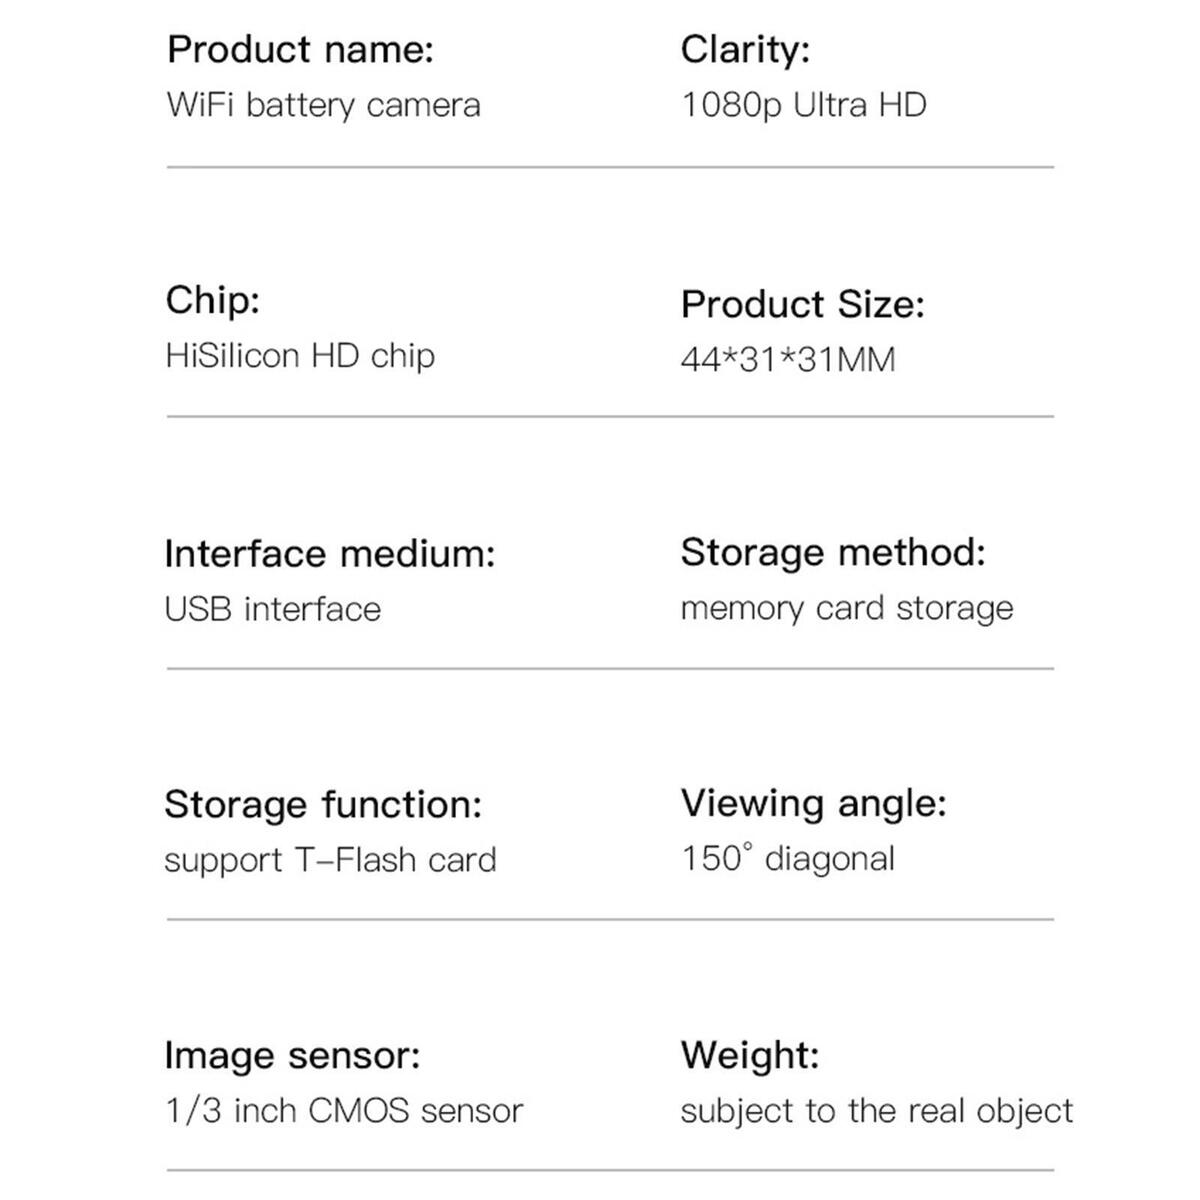The width and height of the screenshot is (1200, 1200).
Task: Select the 'USB interface' text
Action: pos(273,609)
